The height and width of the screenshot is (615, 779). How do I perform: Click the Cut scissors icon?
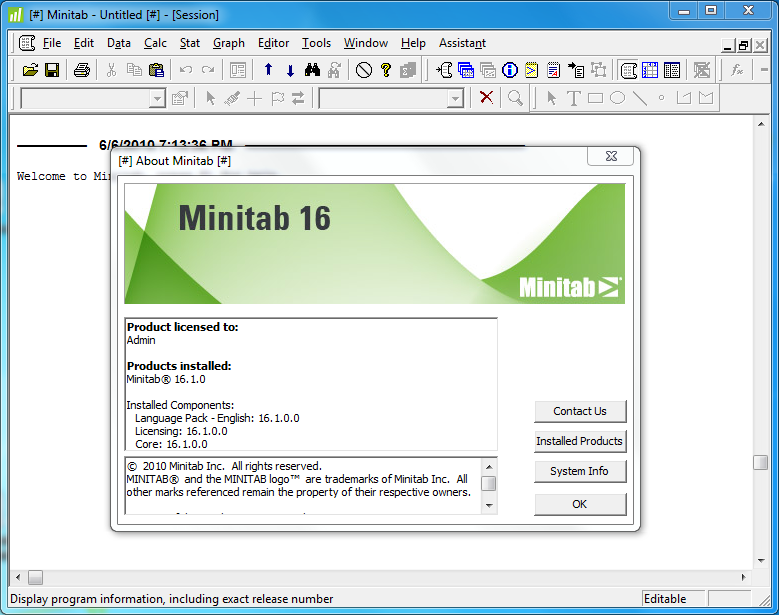pyautogui.click(x=111, y=70)
